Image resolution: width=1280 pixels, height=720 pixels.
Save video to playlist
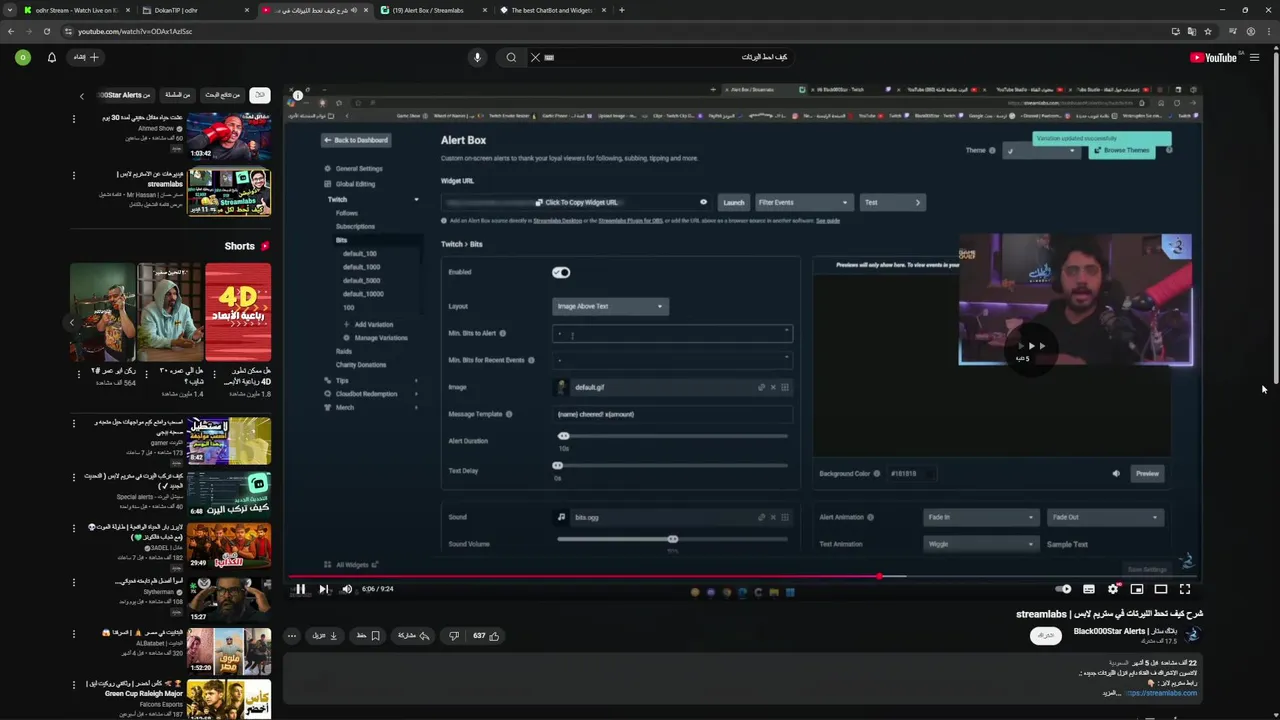tap(368, 635)
